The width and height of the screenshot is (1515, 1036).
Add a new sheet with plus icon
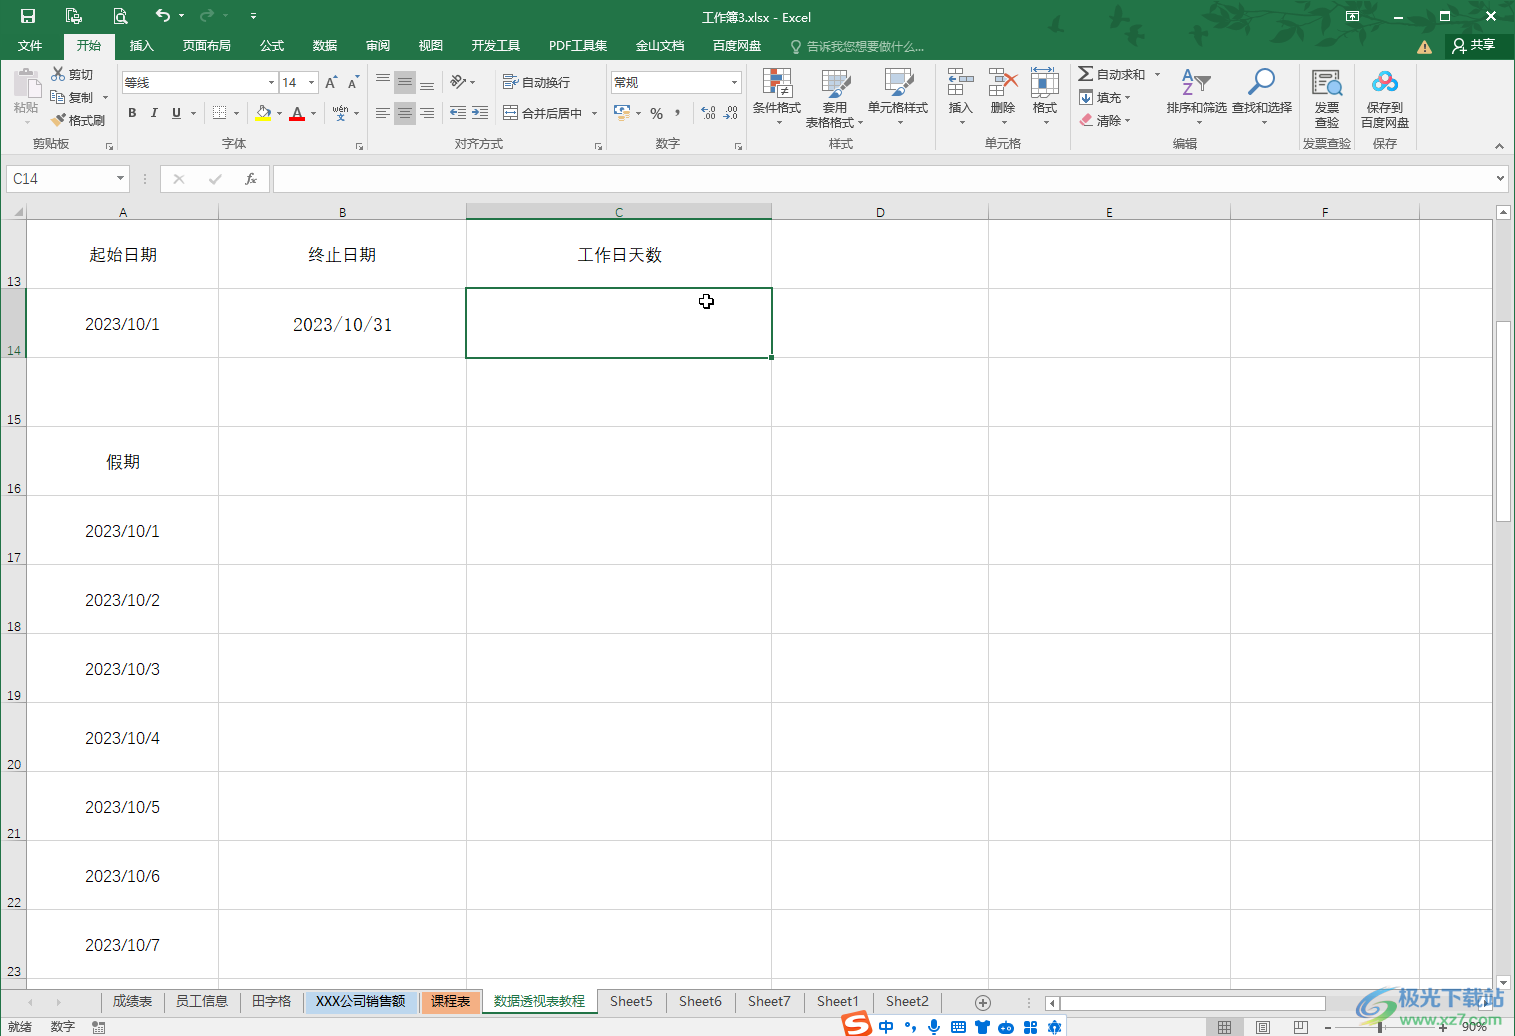pyautogui.click(x=983, y=1002)
